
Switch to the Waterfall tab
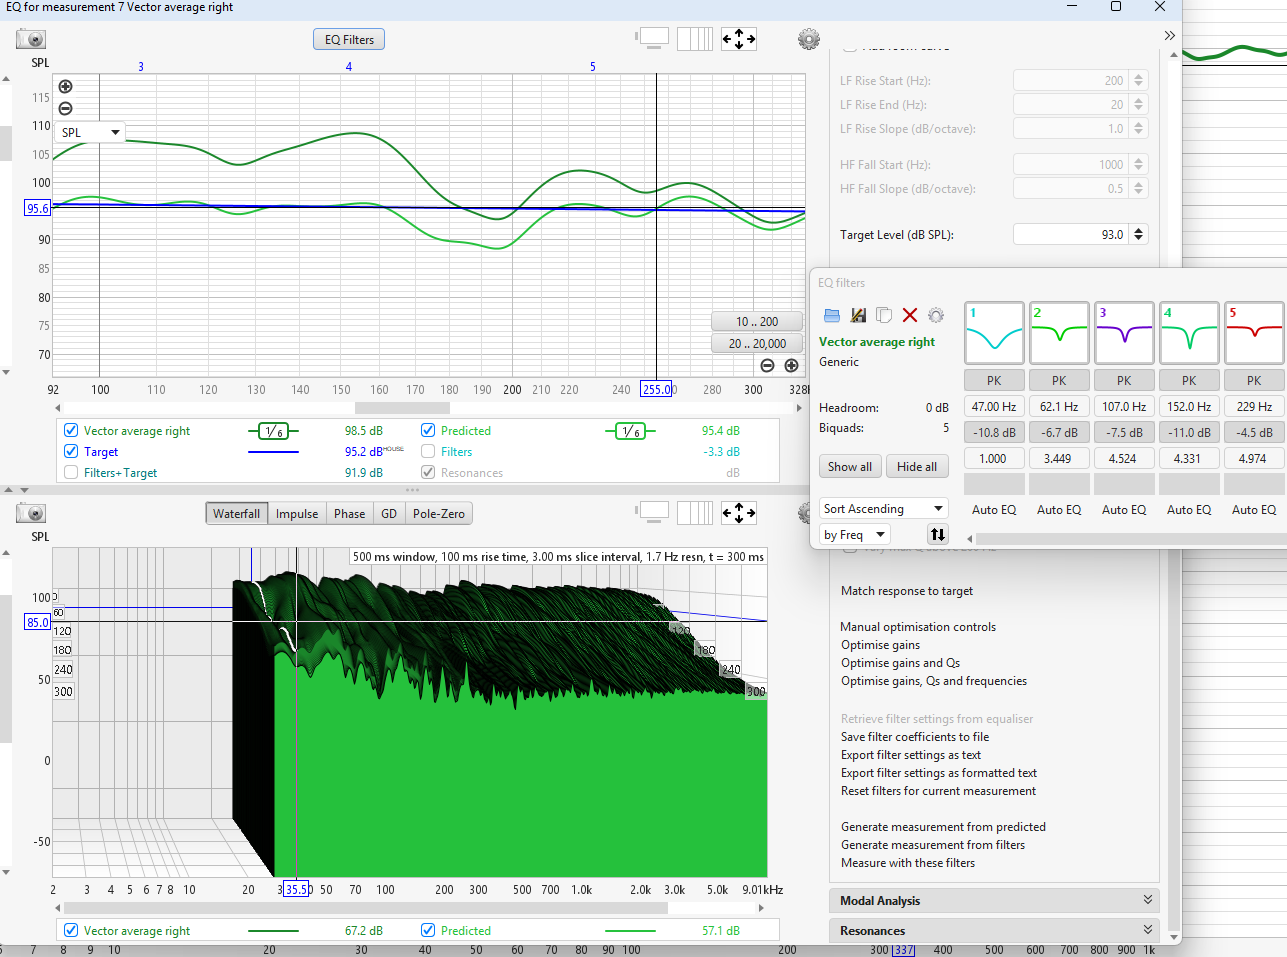(236, 513)
